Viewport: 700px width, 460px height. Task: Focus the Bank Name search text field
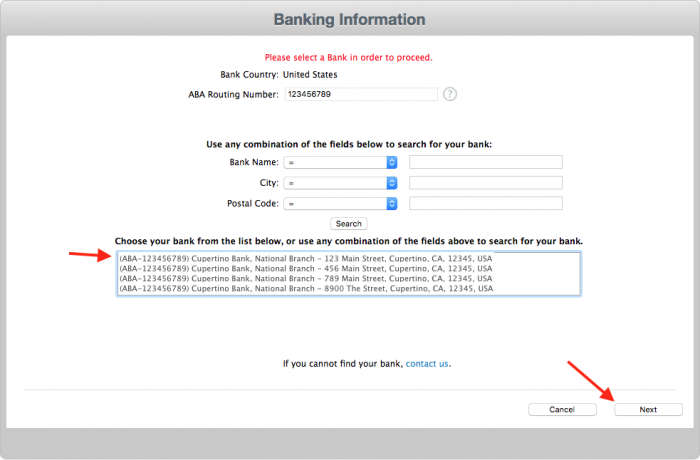(x=485, y=162)
